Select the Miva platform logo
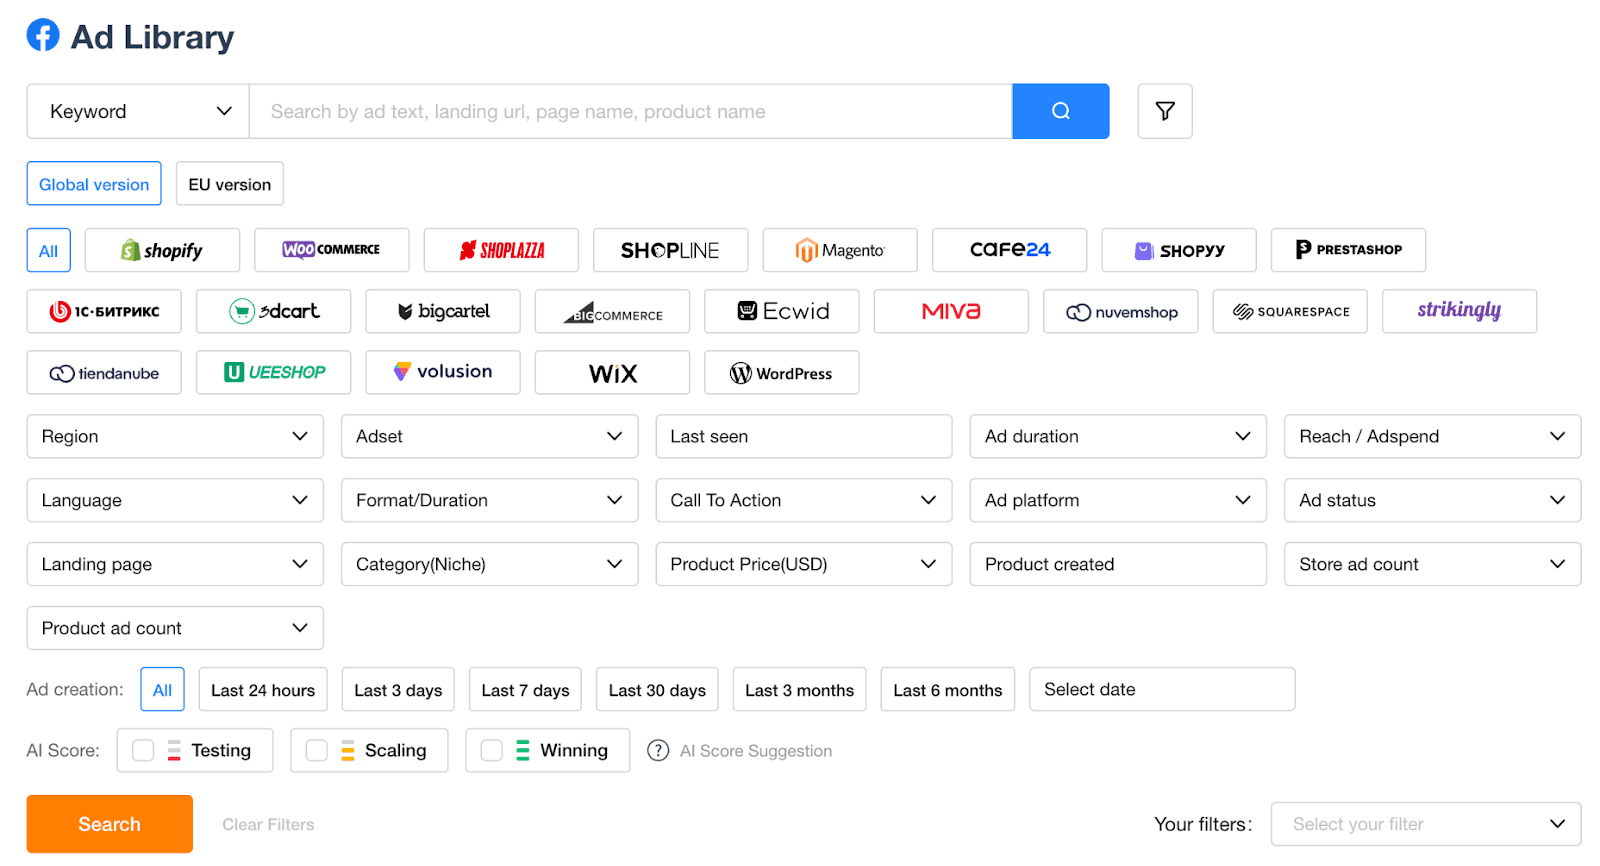 tap(951, 311)
